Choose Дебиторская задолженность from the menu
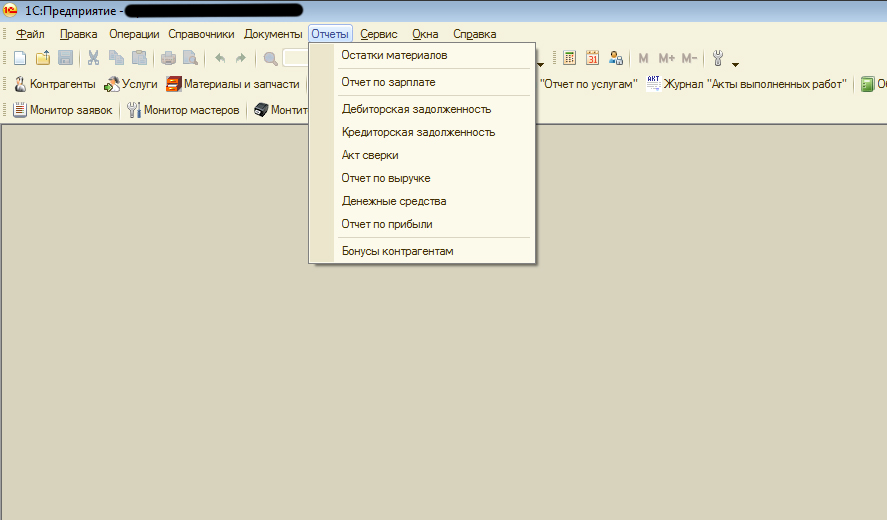The height and width of the screenshot is (520, 887). coord(416,109)
